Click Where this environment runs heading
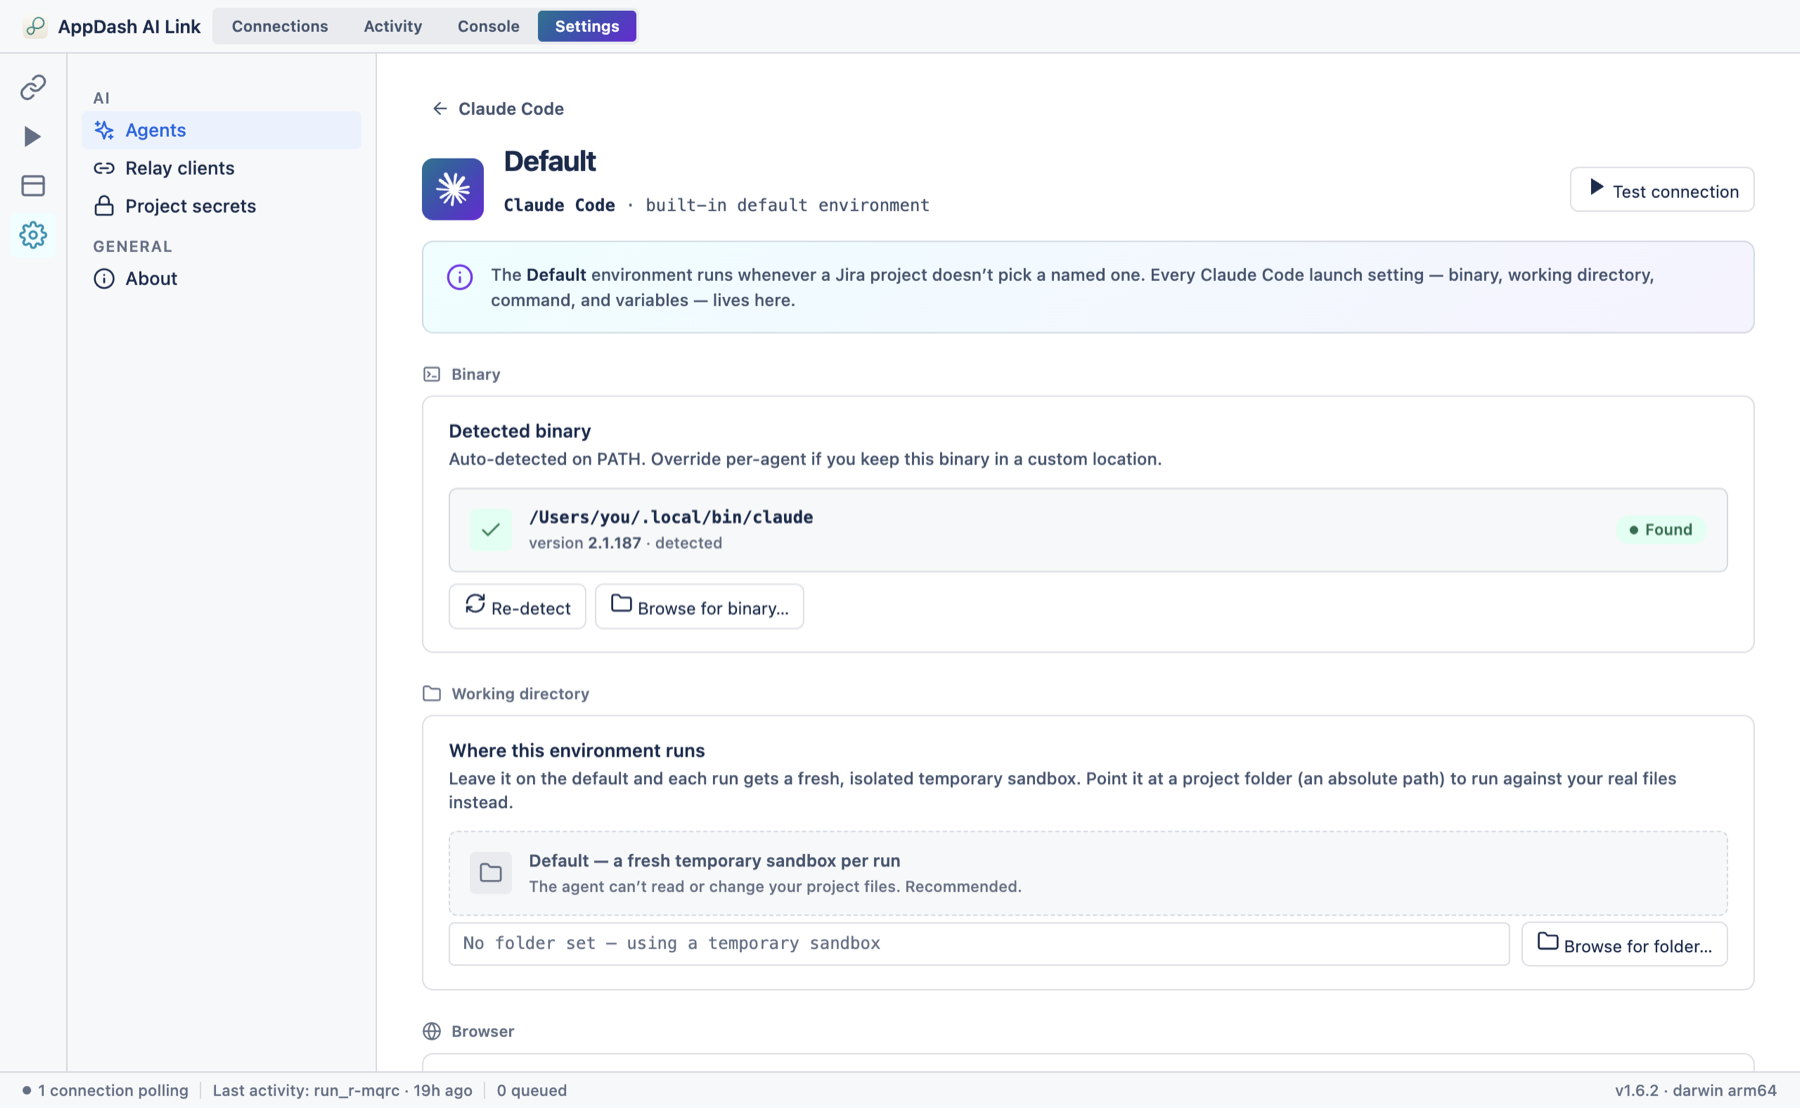This screenshot has width=1800, height=1108. click(577, 750)
